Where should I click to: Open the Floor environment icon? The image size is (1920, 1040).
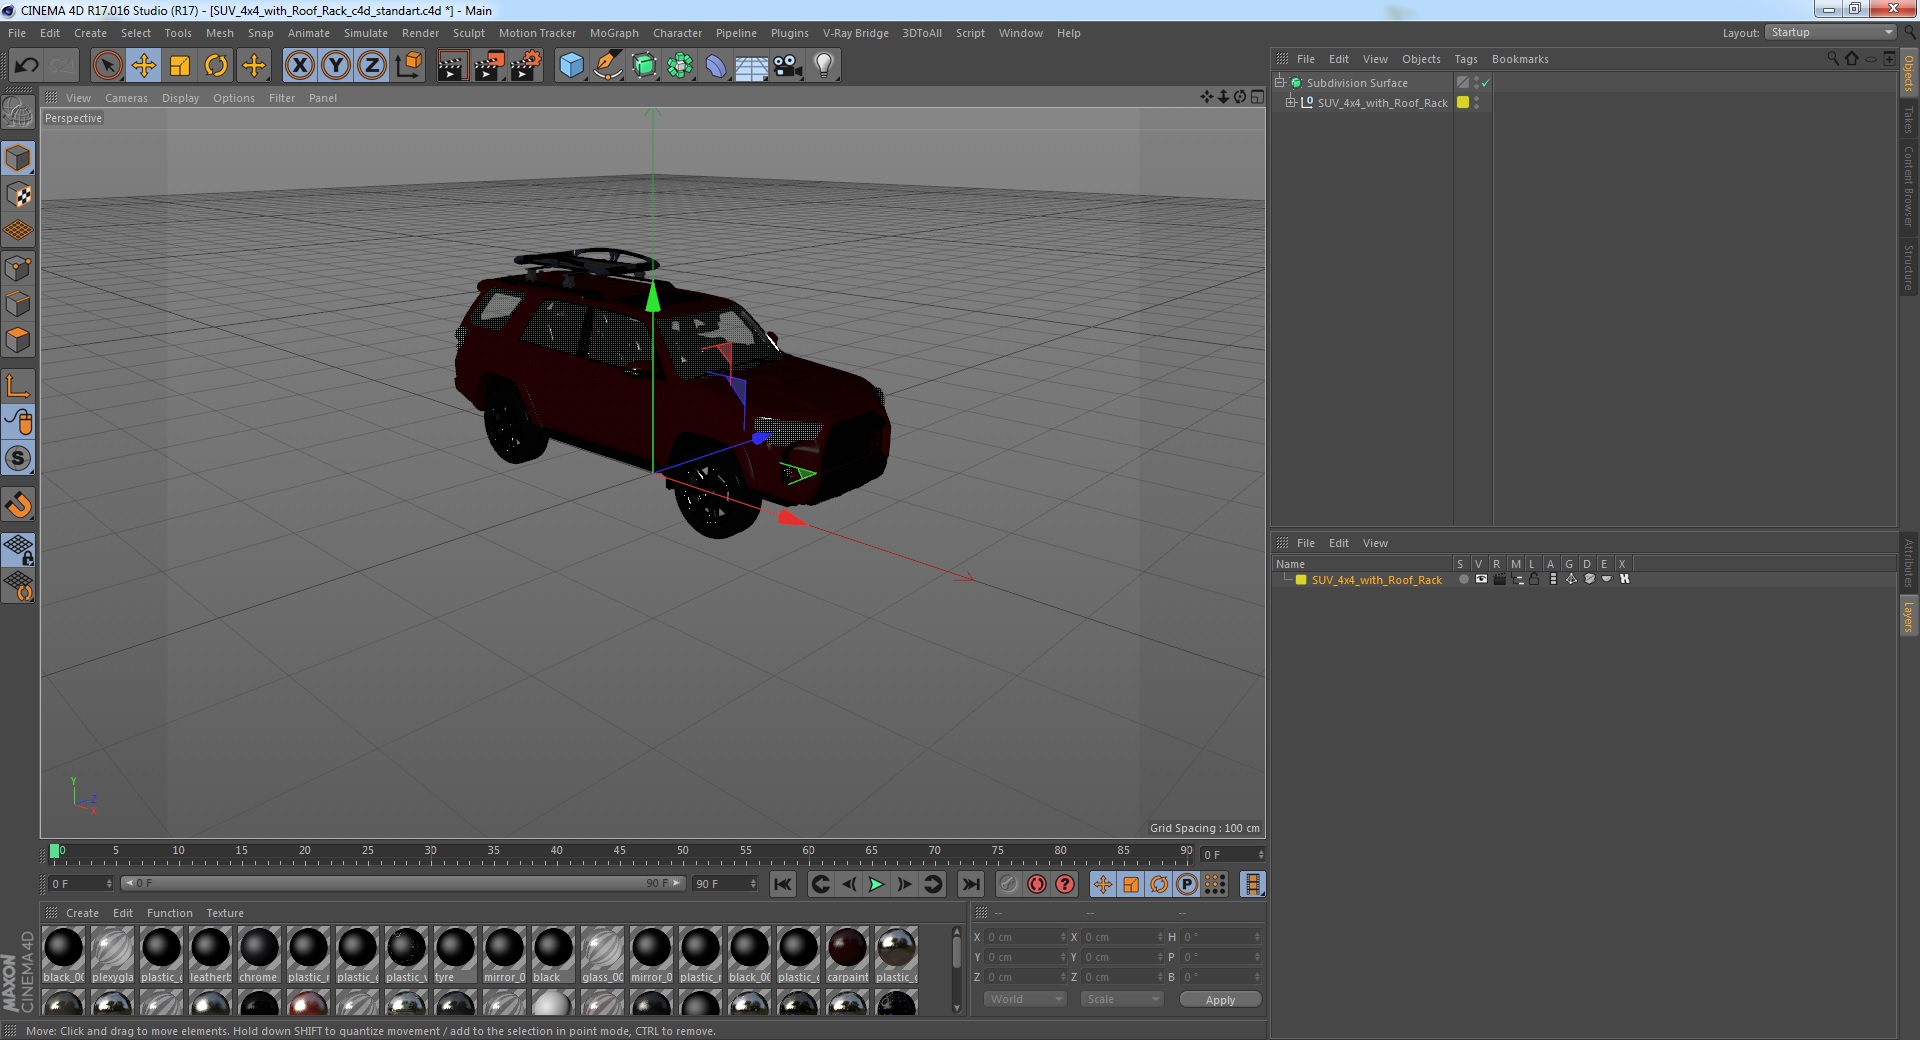coord(751,66)
